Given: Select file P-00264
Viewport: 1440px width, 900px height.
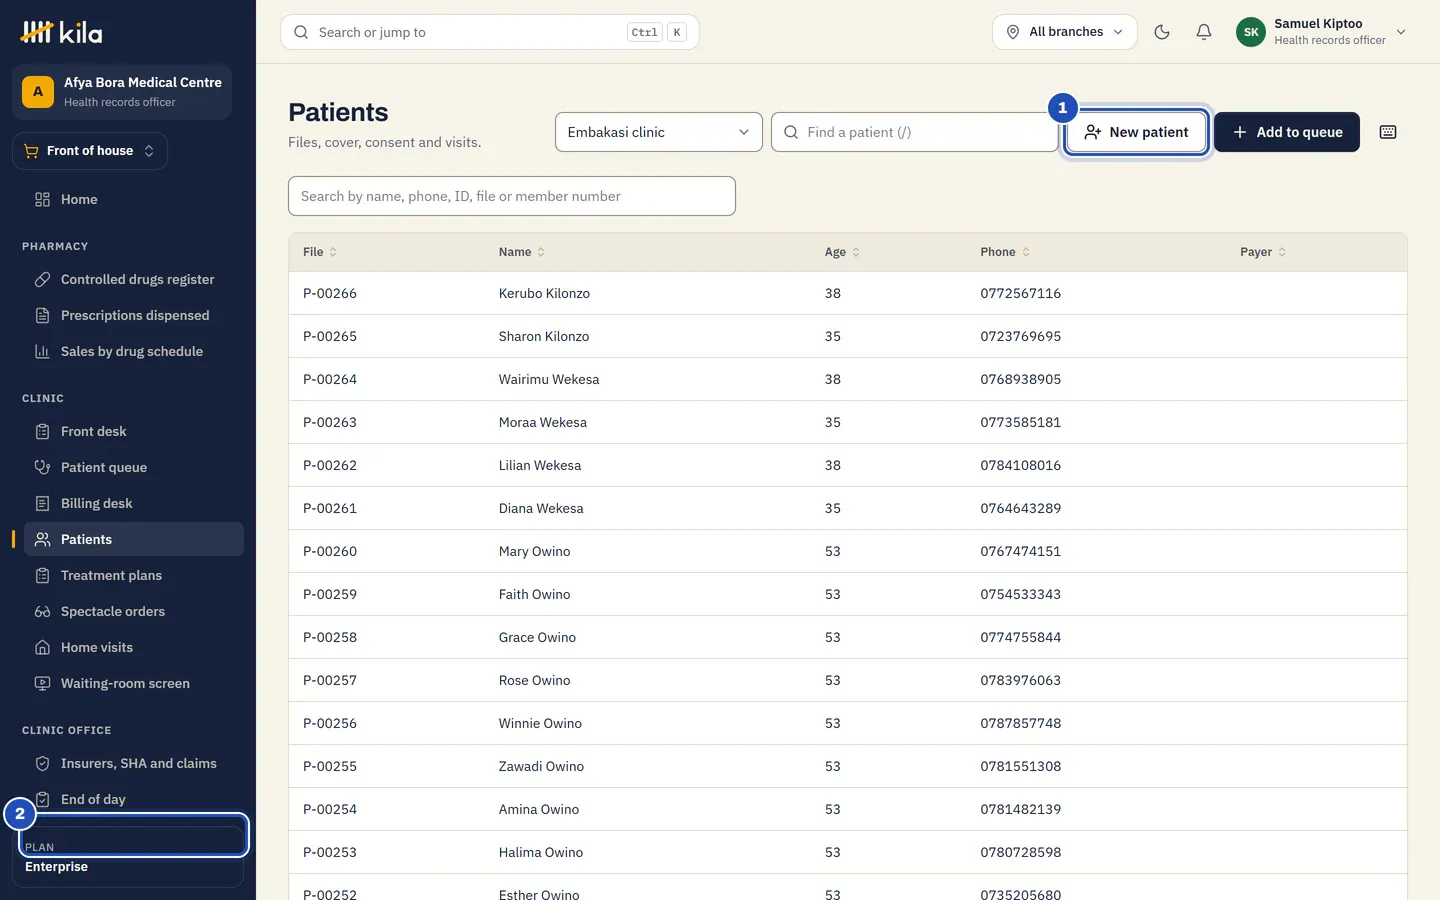Looking at the screenshot, I should click(330, 380).
